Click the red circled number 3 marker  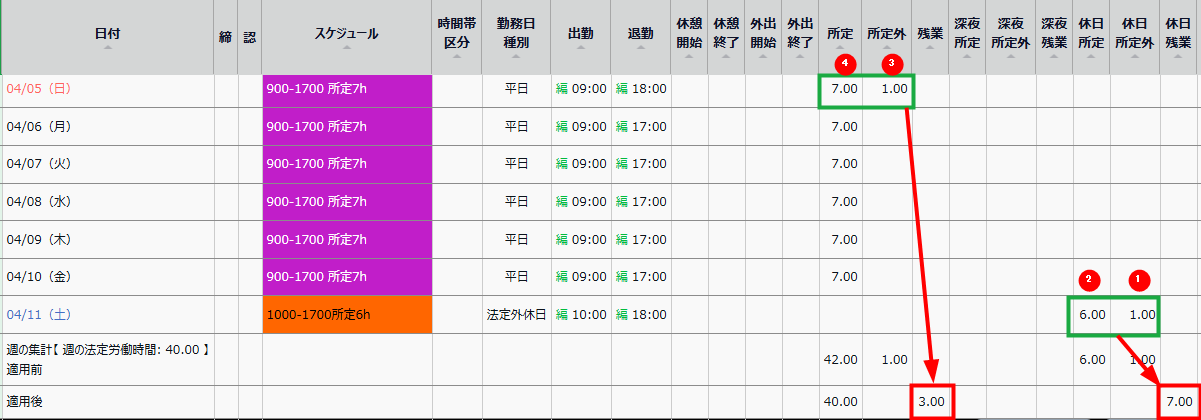pyautogui.click(x=893, y=62)
